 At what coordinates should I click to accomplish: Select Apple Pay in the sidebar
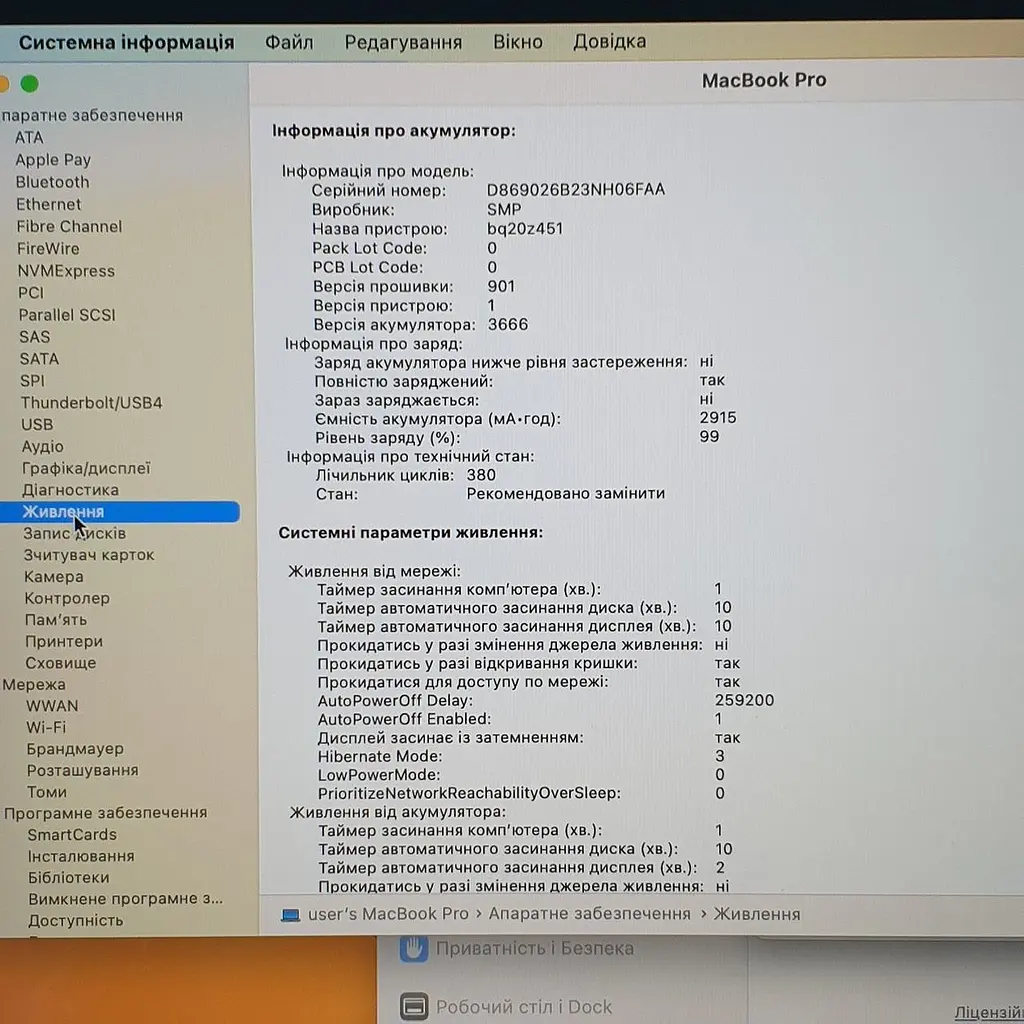tap(53, 160)
